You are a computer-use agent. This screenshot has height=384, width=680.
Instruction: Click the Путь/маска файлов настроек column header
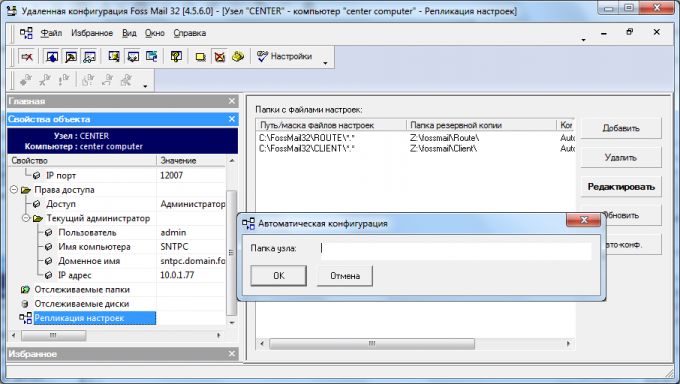tap(331, 125)
